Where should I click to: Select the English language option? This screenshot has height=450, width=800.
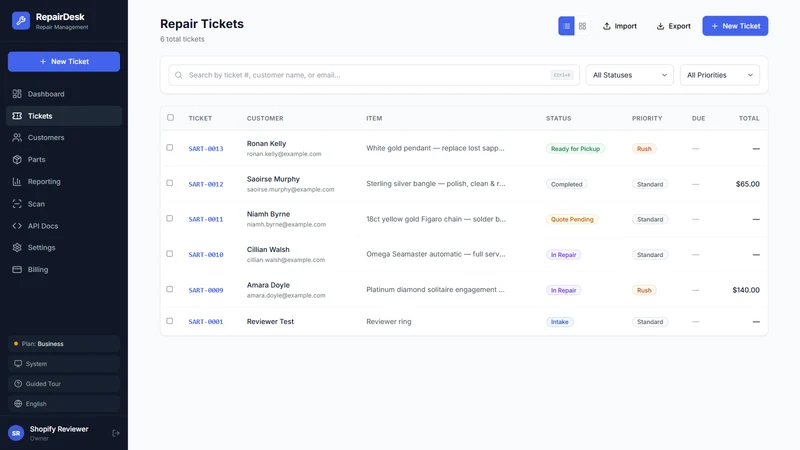point(64,404)
